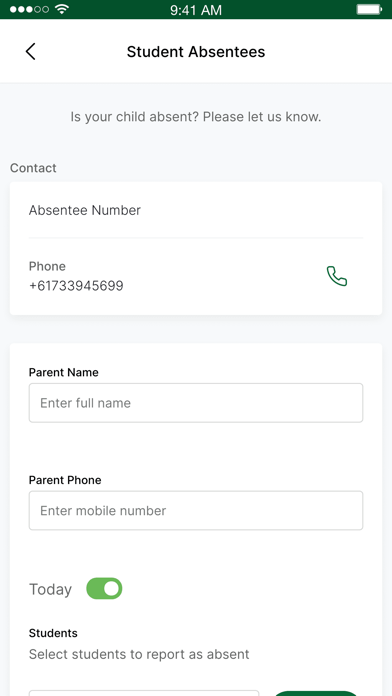Tap the signal strength dots
Image resolution: width=392 pixels, height=696 pixels.
coord(29,9)
